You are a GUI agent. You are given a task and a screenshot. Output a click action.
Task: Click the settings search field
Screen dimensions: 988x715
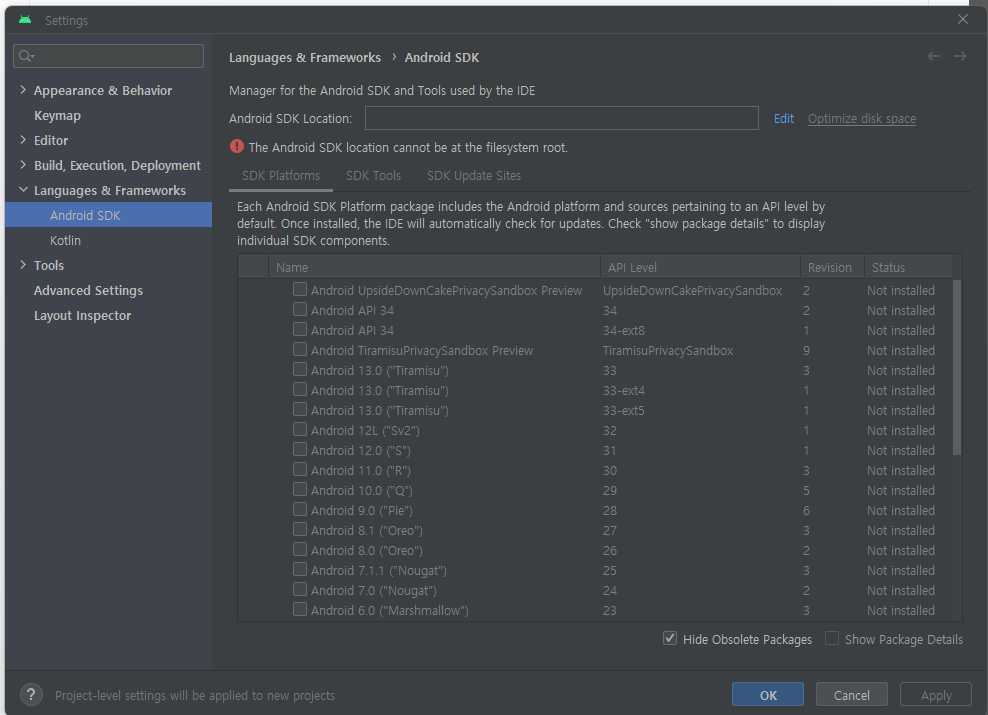(x=108, y=56)
